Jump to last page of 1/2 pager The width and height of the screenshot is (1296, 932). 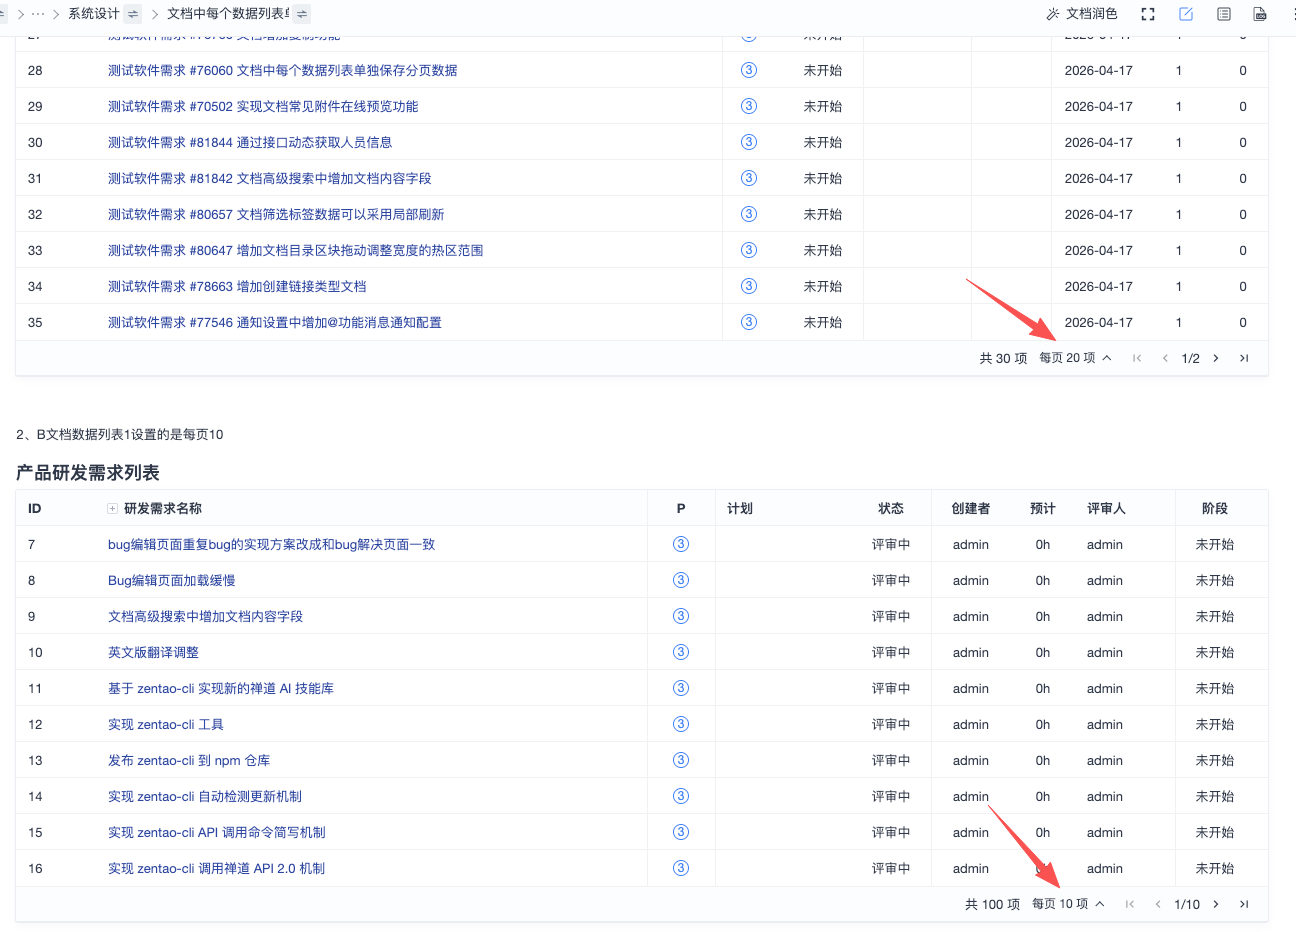(1244, 358)
